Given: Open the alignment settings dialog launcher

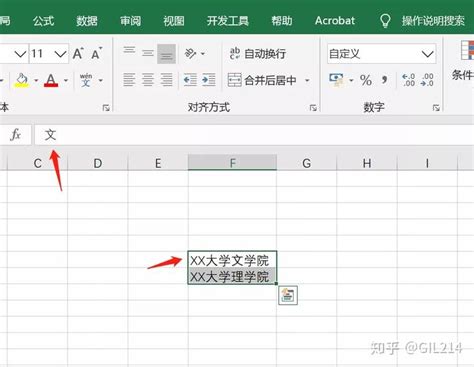Looking at the screenshot, I should click(313, 108).
